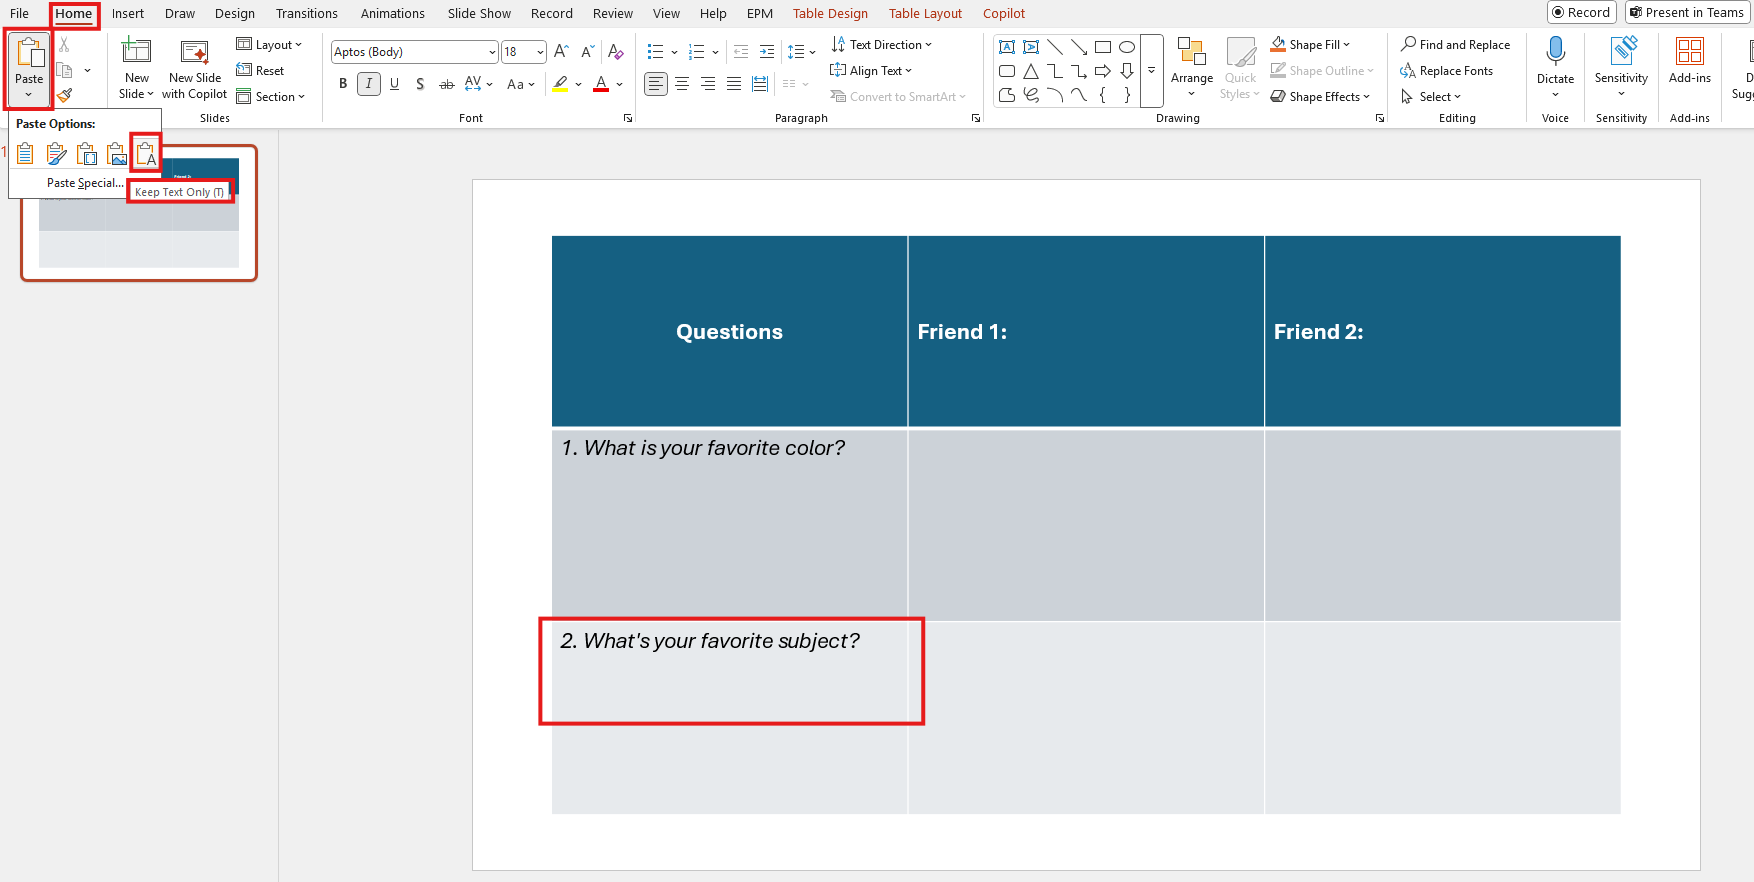Image resolution: width=1754 pixels, height=882 pixels.
Task: Open the Text Direction dropdown
Action: [881, 45]
